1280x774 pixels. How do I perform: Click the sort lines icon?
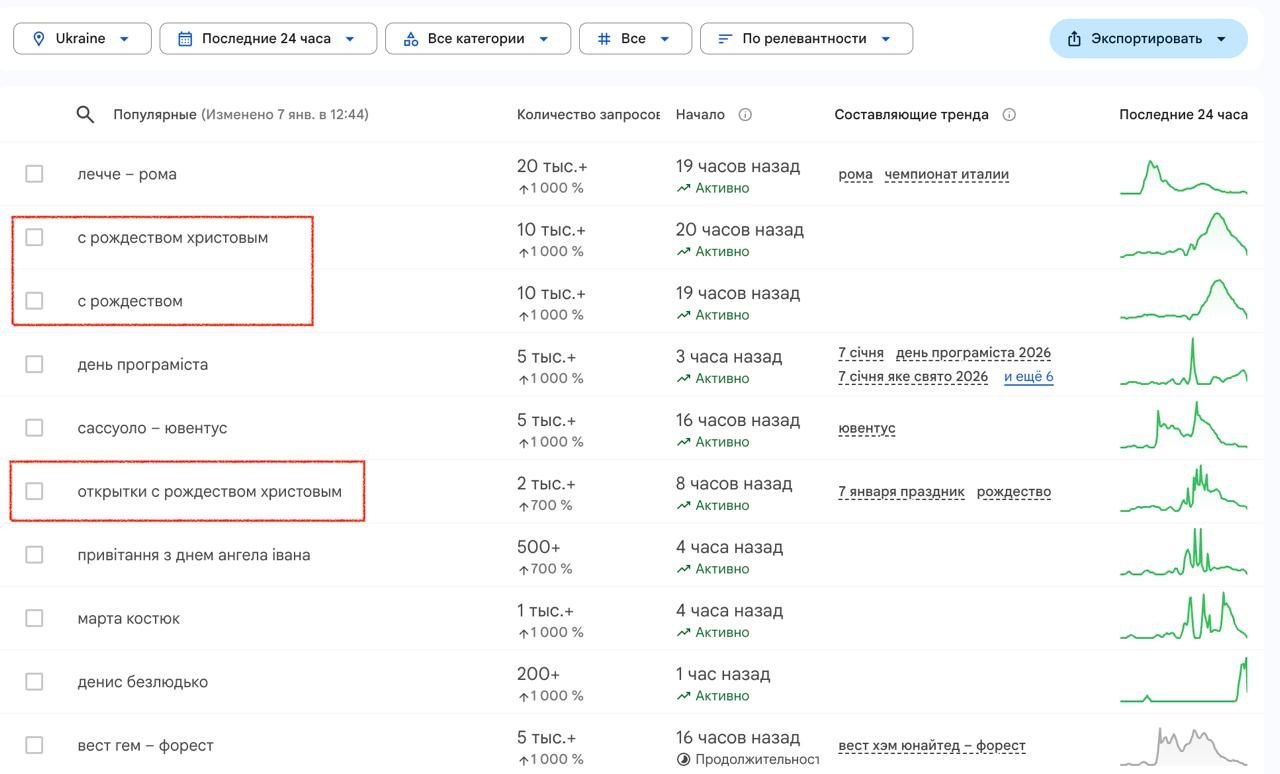pos(725,38)
